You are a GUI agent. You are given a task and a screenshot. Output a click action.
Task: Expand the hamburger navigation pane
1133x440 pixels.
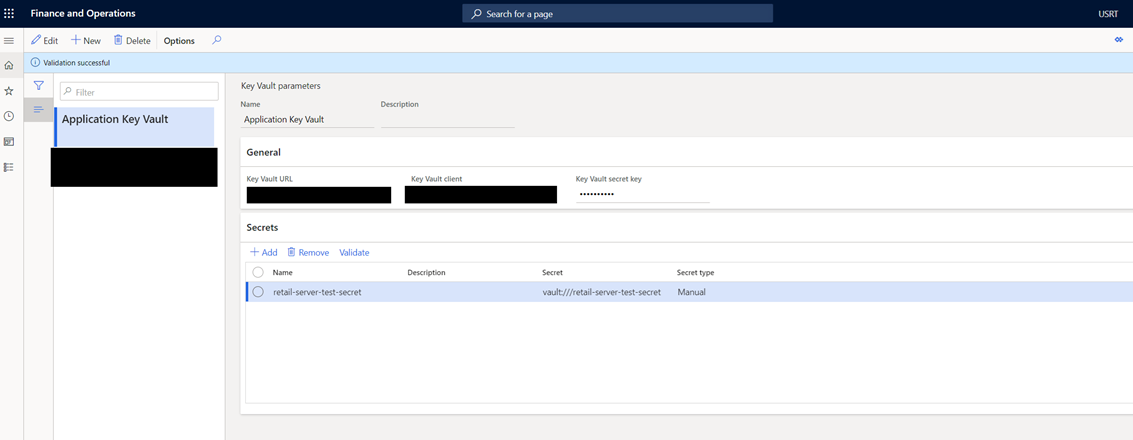[9, 41]
